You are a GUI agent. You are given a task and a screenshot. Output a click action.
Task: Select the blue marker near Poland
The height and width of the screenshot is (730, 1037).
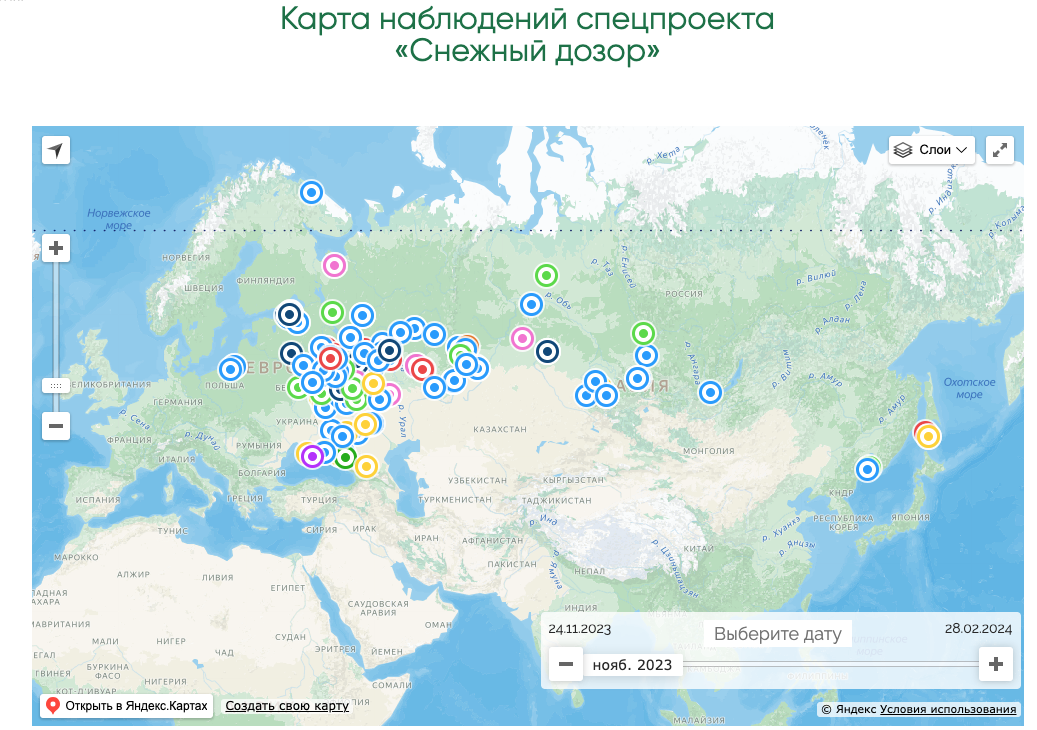pos(231,369)
